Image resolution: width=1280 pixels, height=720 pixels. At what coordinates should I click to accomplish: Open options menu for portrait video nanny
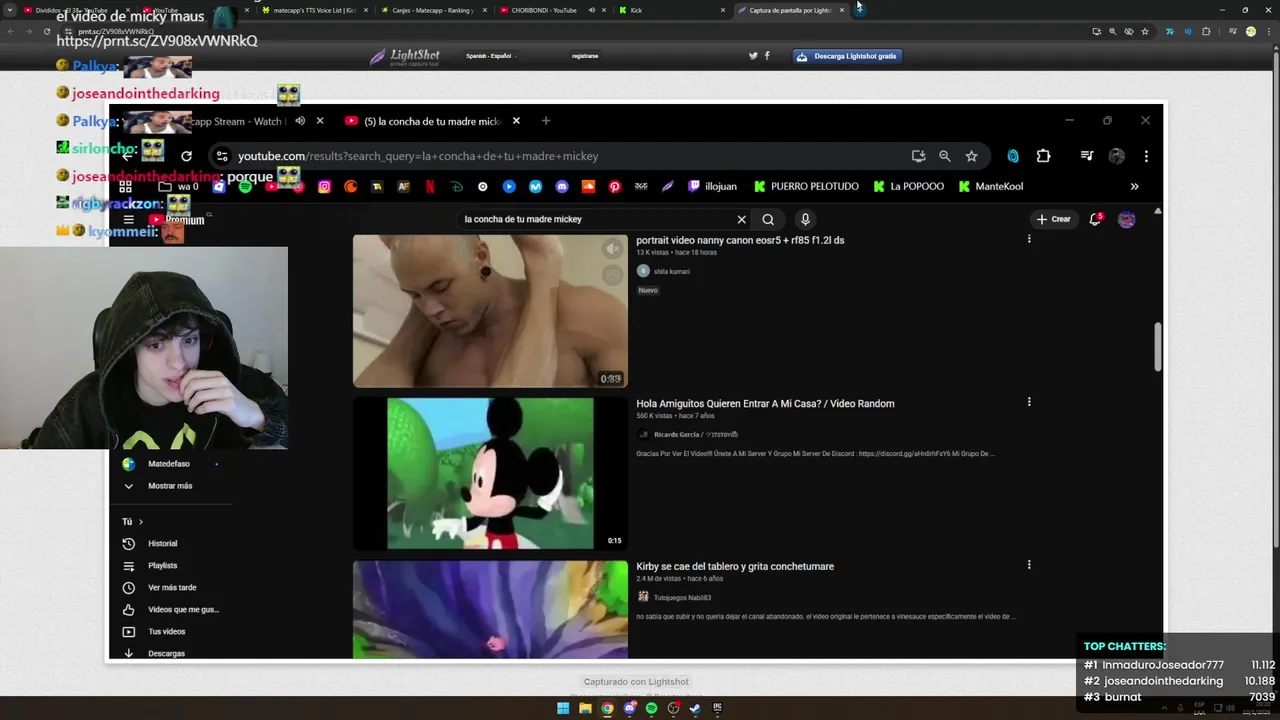pos(1029,239)
